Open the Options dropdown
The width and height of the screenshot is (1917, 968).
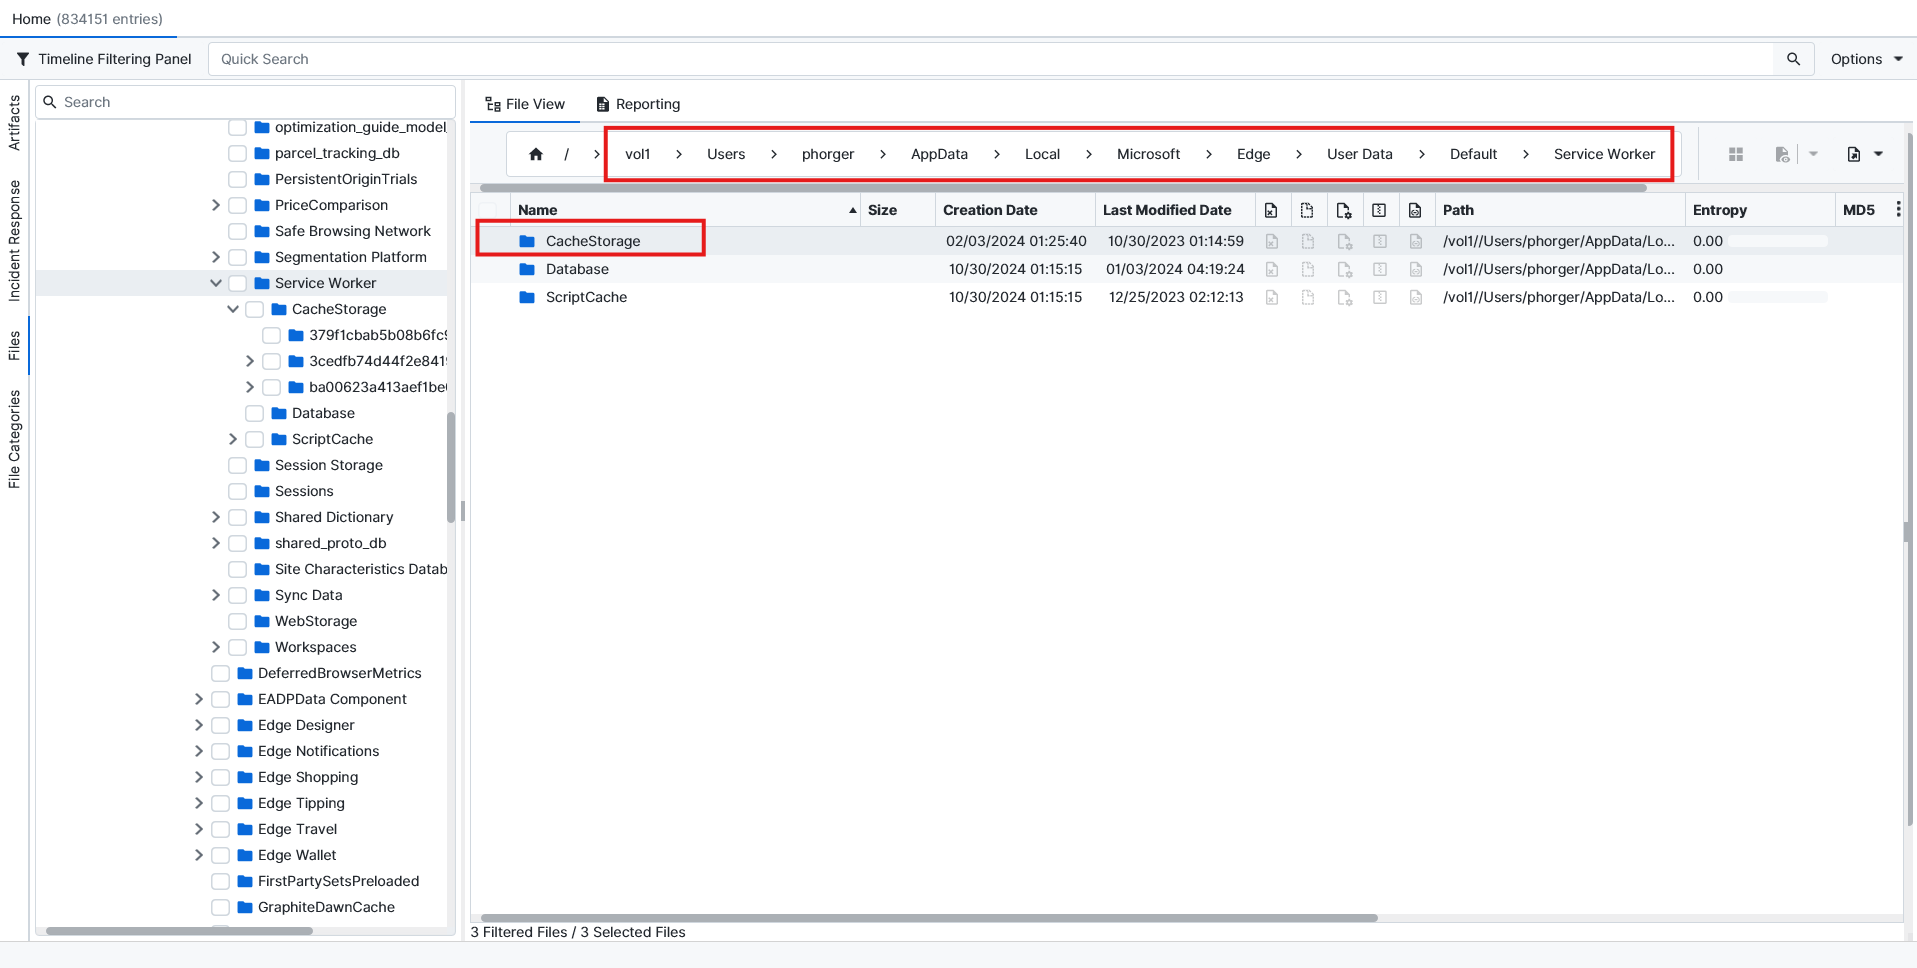pyautogui.click(x=1866, y=59)
